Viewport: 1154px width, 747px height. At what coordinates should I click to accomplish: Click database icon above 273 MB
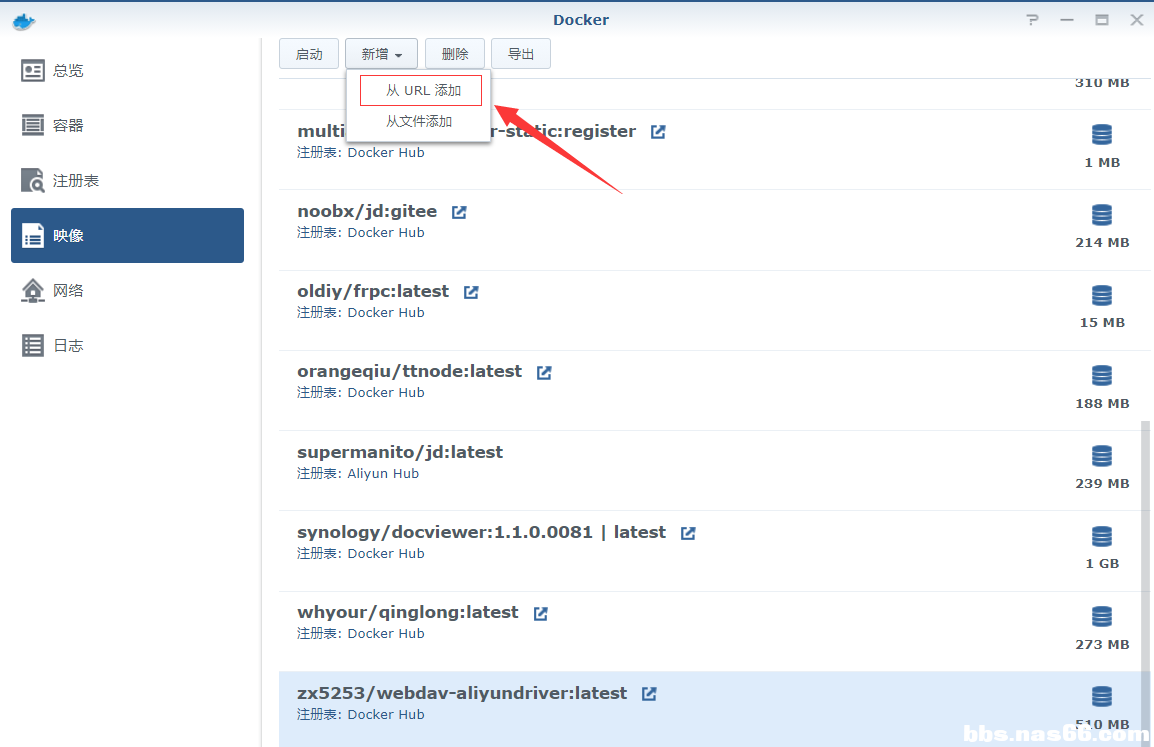pos(1102,616)
